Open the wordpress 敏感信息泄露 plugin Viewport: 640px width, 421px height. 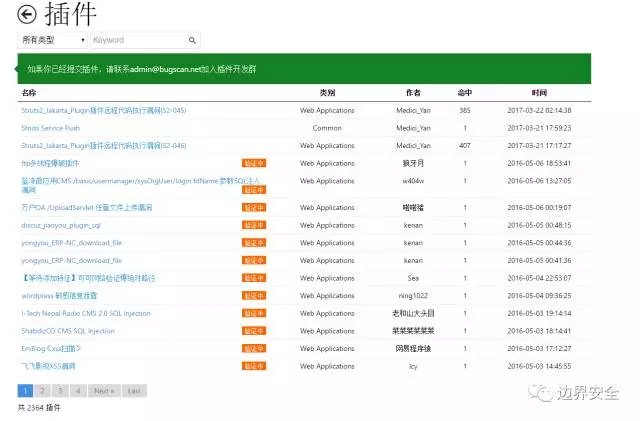pos(58,296)
